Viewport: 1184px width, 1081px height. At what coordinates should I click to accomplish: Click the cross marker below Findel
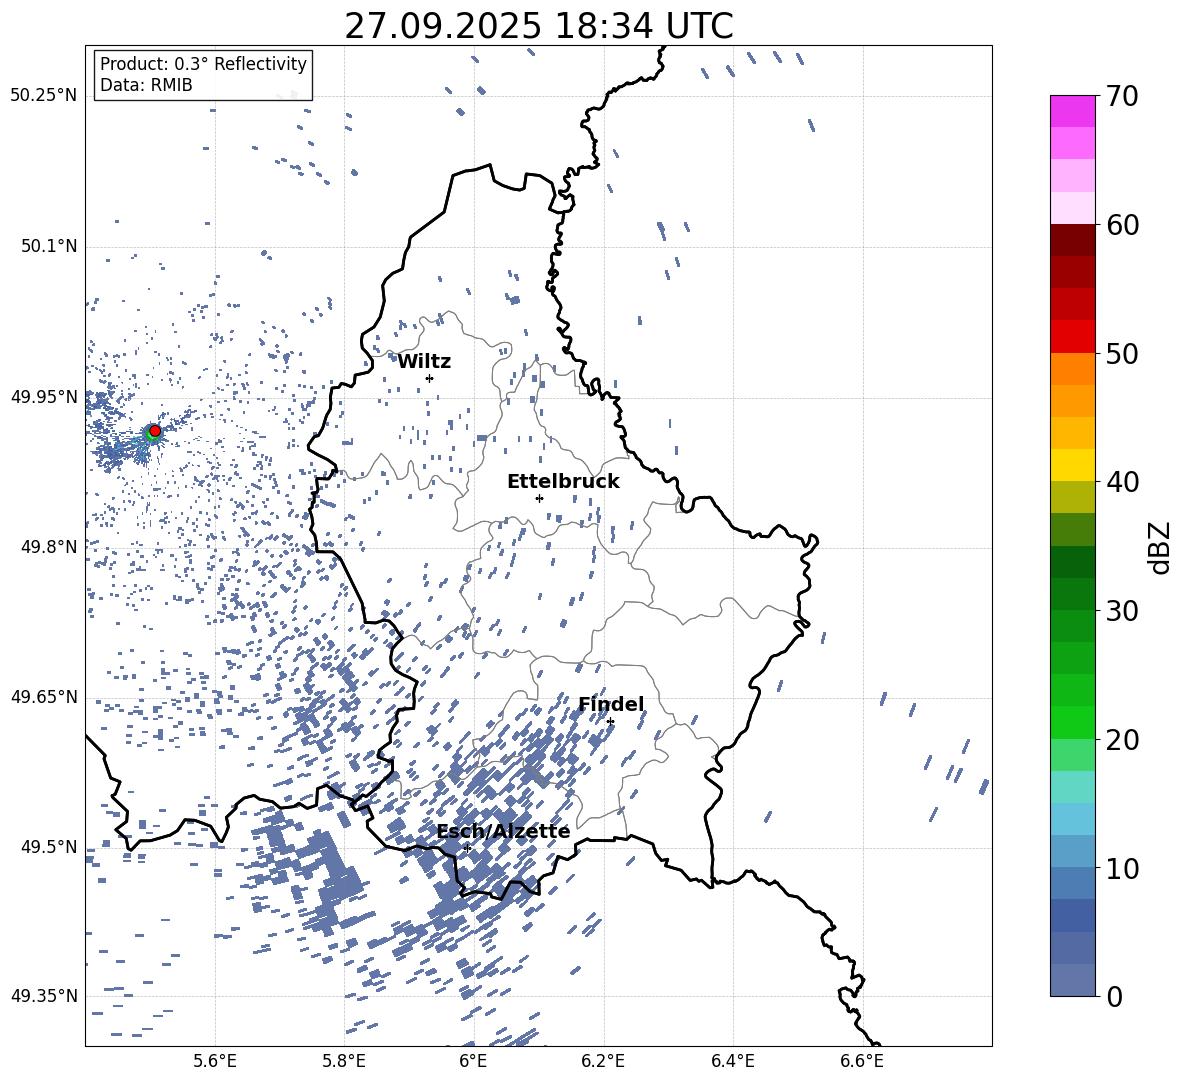(x=610, y=722)
